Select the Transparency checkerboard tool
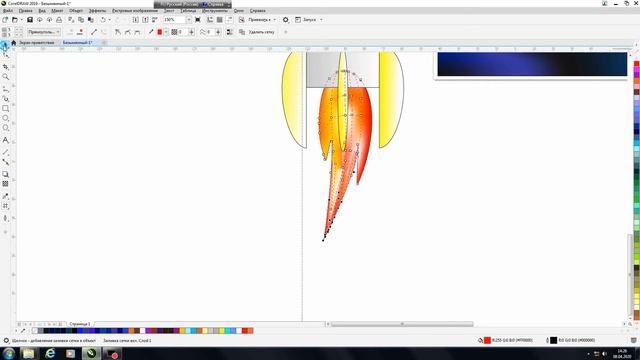Image resolution: width=640 pixels, height=360 pixels. pos(5,184)
